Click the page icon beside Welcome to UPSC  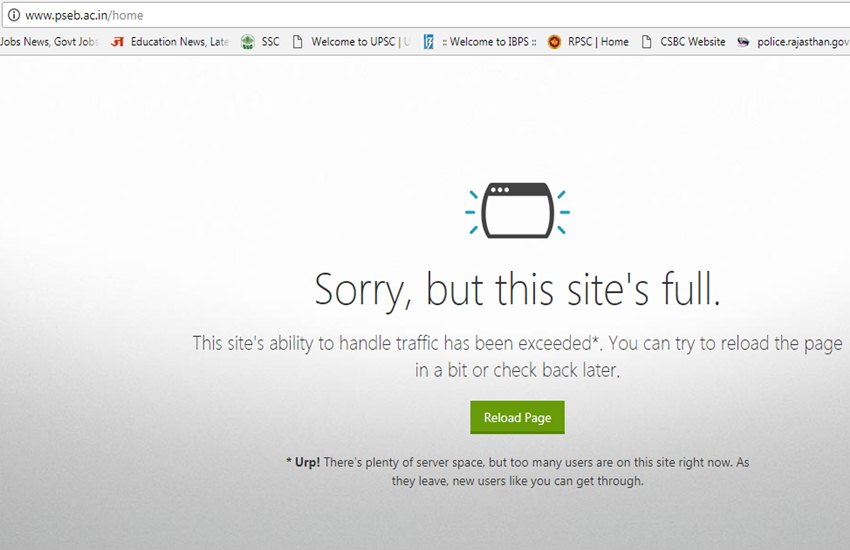pos(297,42)
